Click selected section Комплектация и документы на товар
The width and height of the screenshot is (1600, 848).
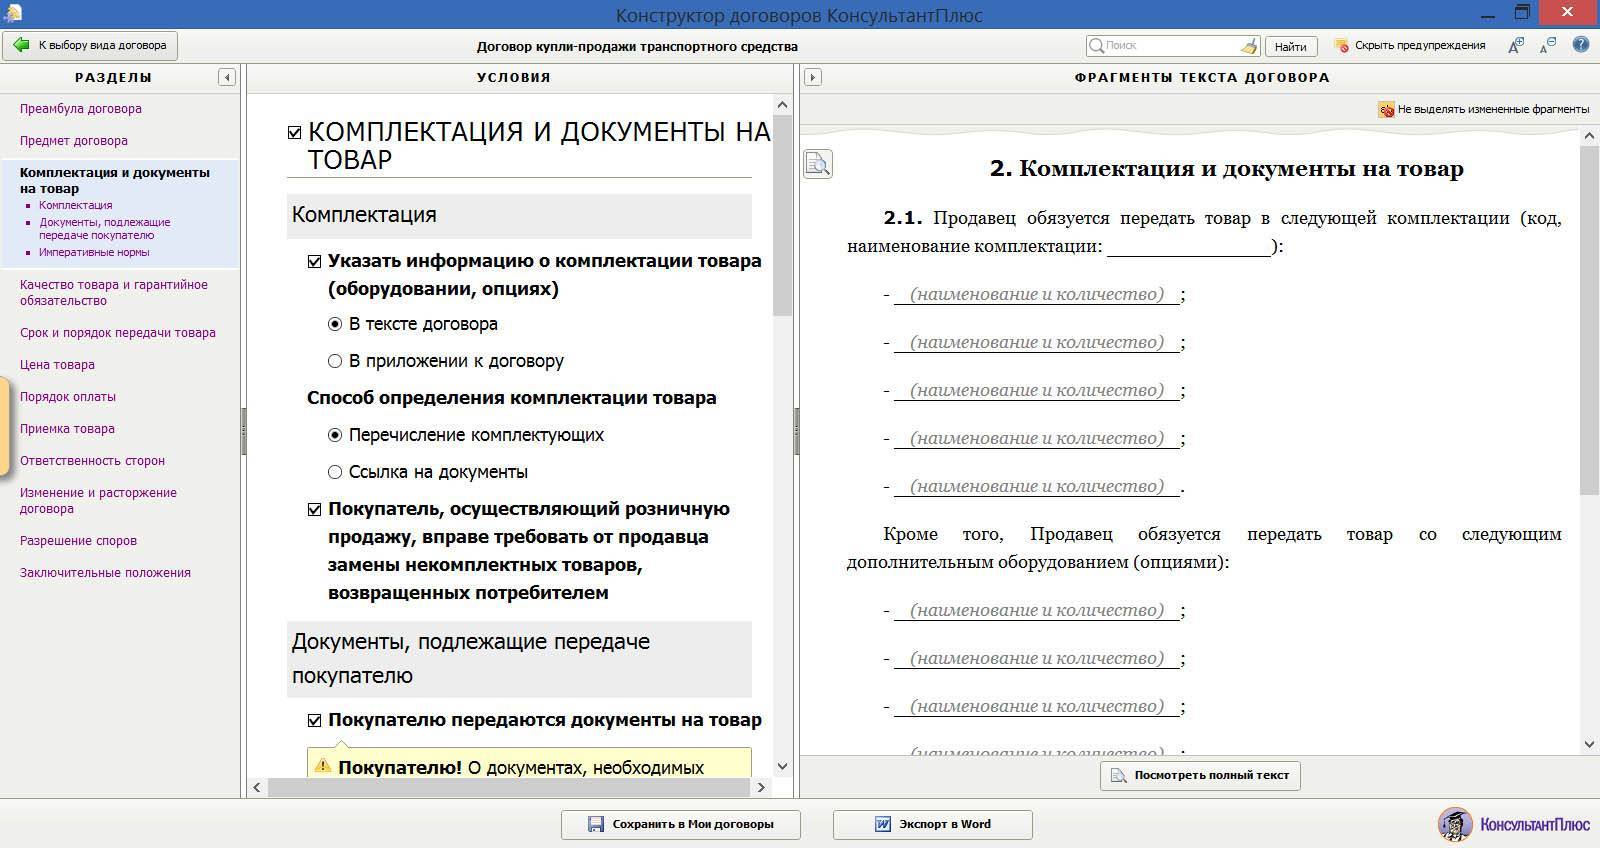115,180
